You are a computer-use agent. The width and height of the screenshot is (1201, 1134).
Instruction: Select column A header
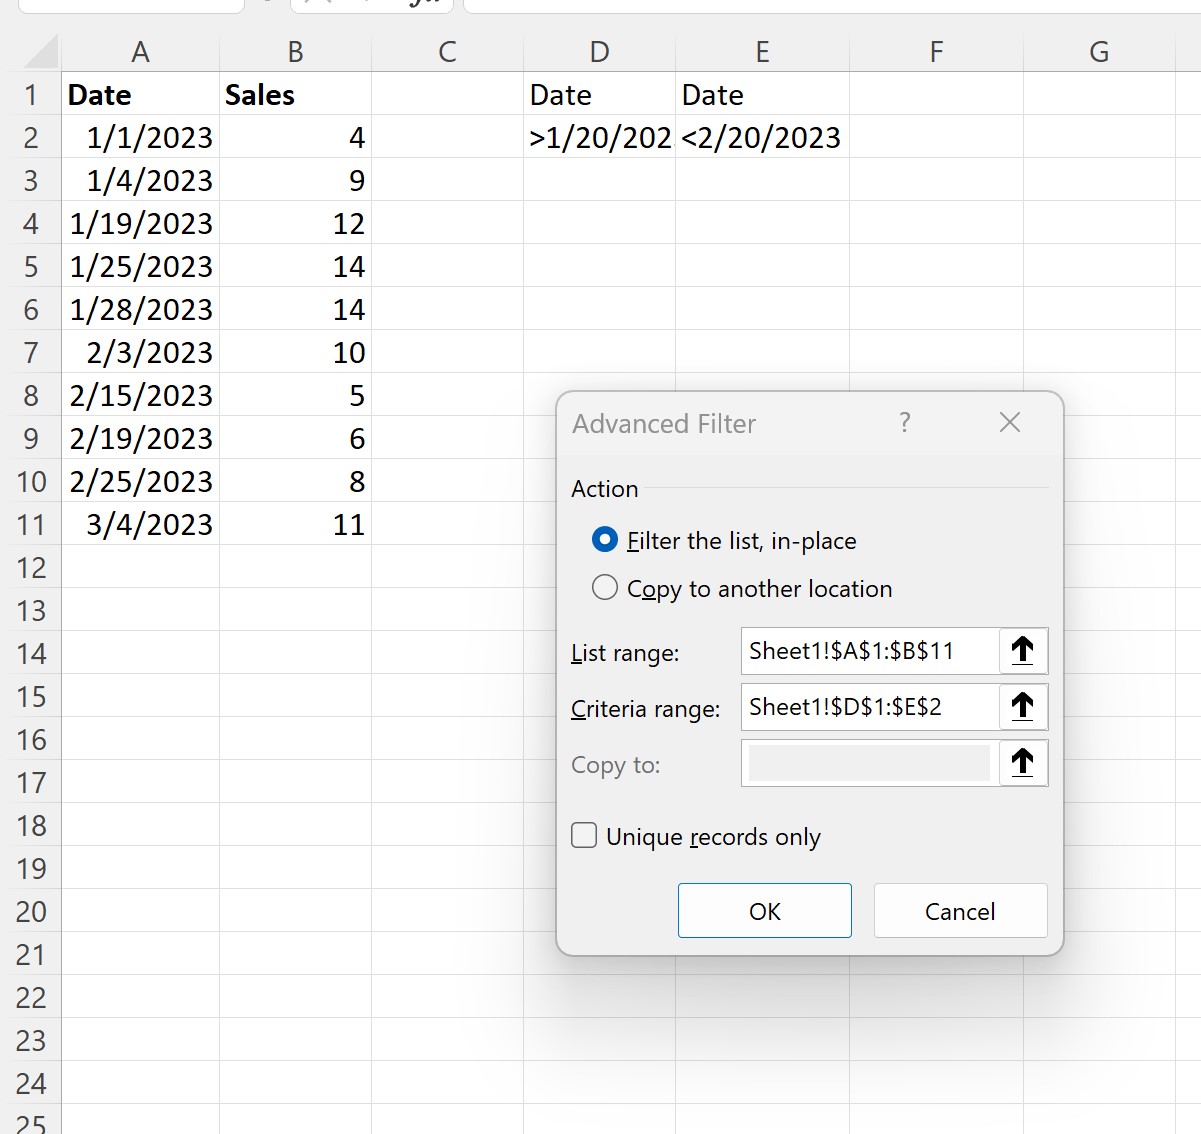140,51
